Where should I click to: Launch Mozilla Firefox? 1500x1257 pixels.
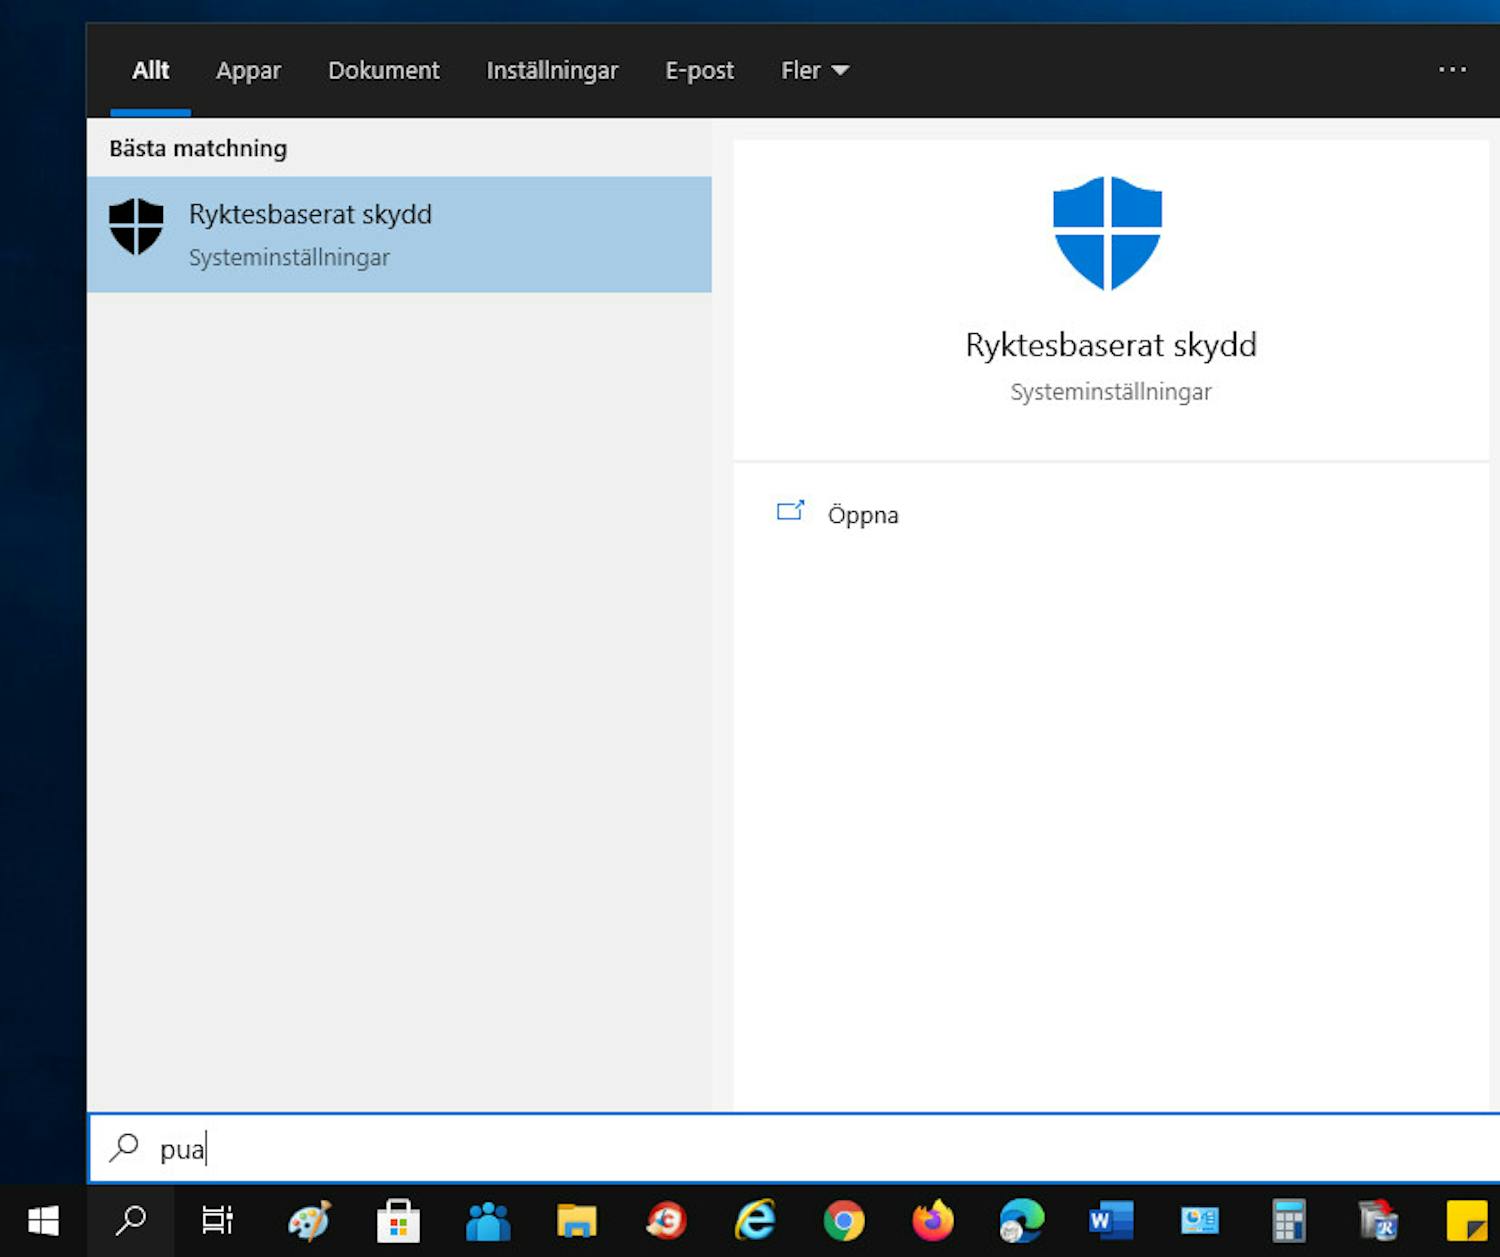[934, 1221]
